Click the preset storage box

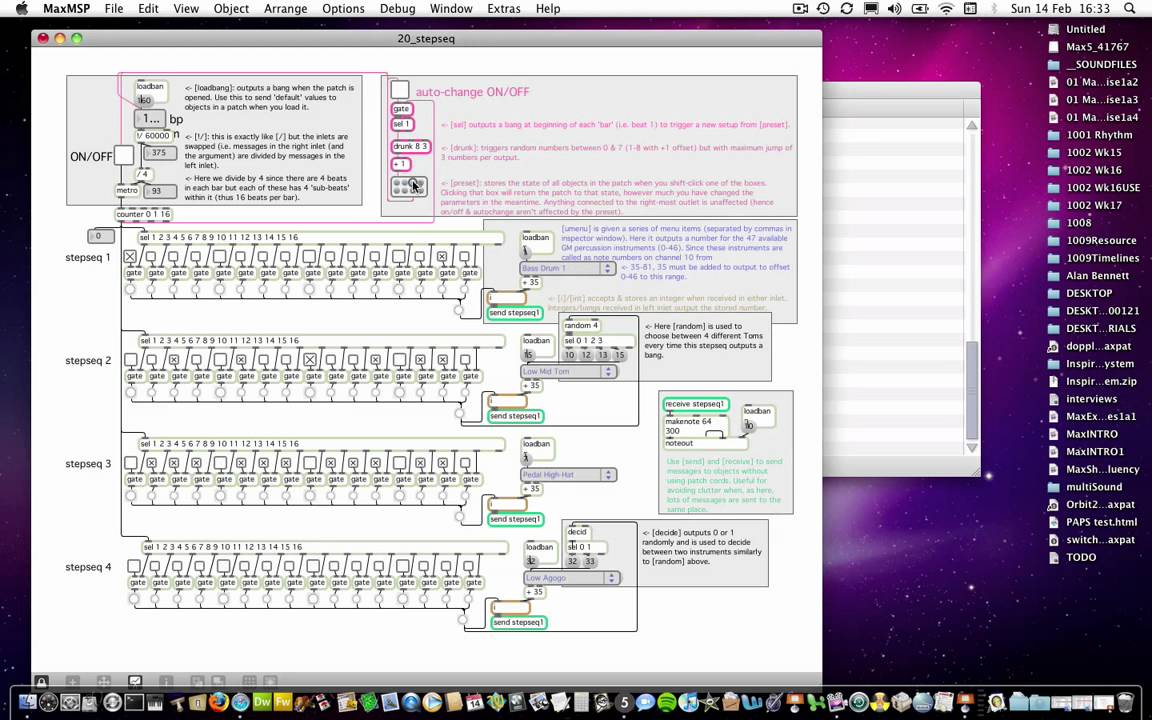pos(408,186)
